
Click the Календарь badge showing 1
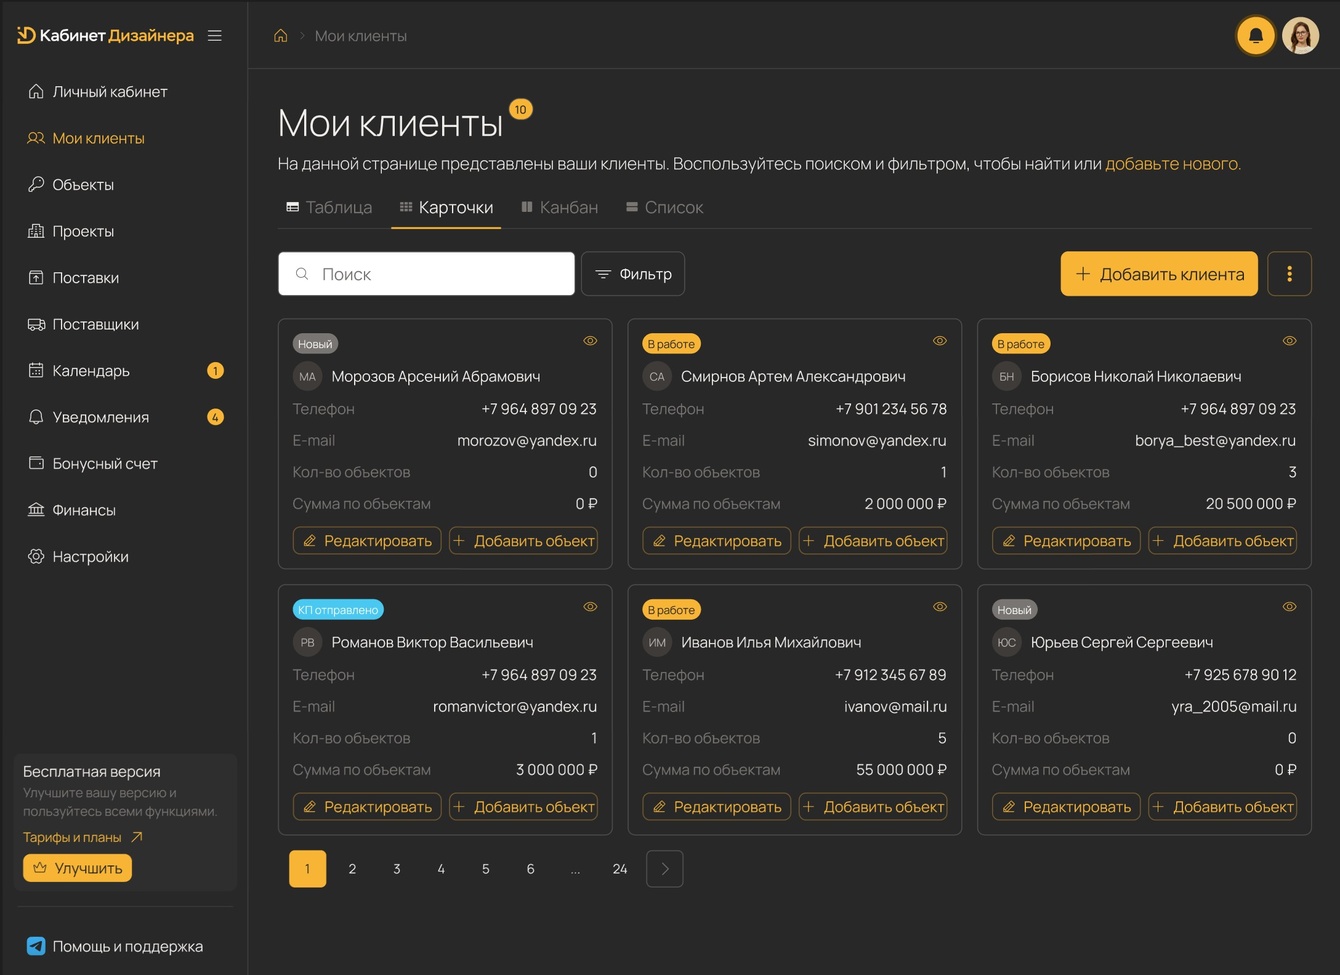215,371
